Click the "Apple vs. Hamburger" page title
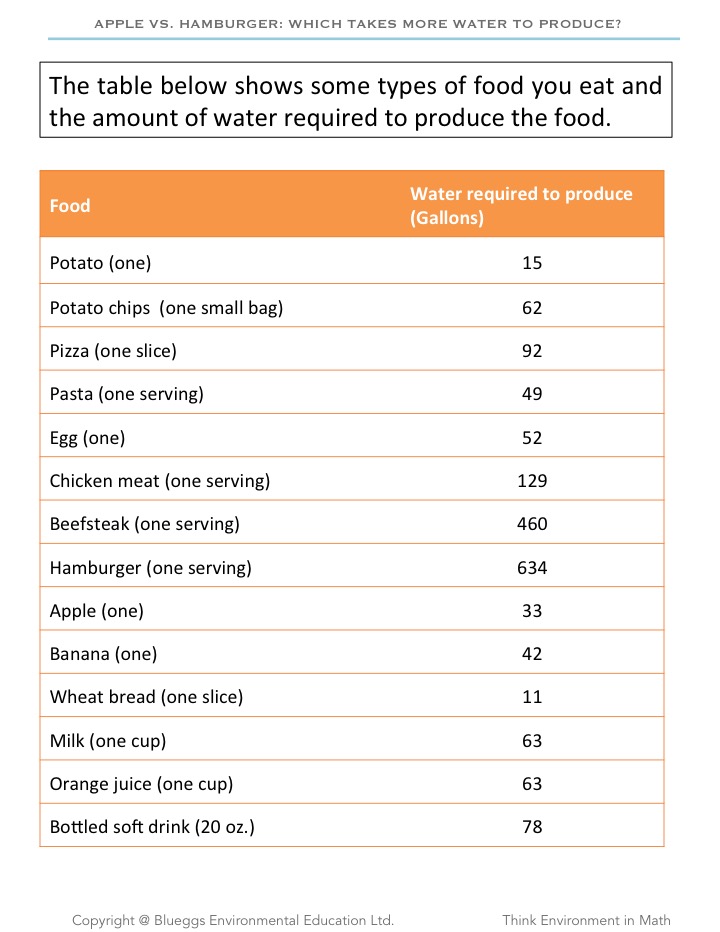 359,22
